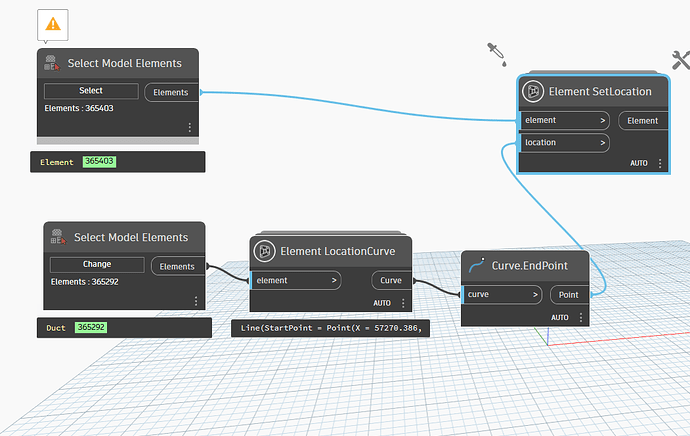
Task: Open options menu of top Select Model Elements
Action: (x=190, y=128)
